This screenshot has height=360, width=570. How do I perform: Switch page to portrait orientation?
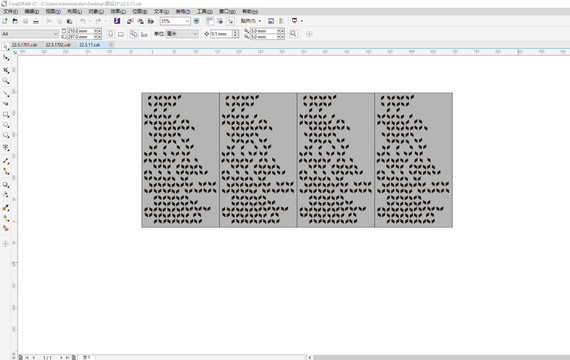tap(111, 34)
